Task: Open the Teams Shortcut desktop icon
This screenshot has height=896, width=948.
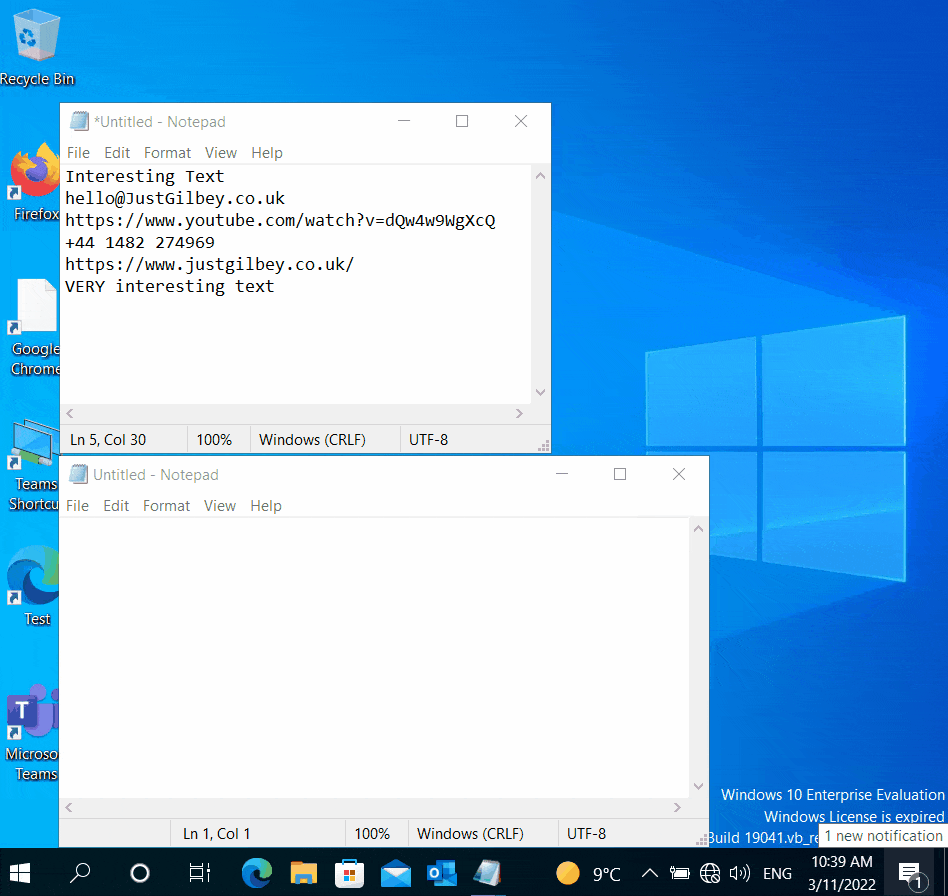Action: click(33, 464)
